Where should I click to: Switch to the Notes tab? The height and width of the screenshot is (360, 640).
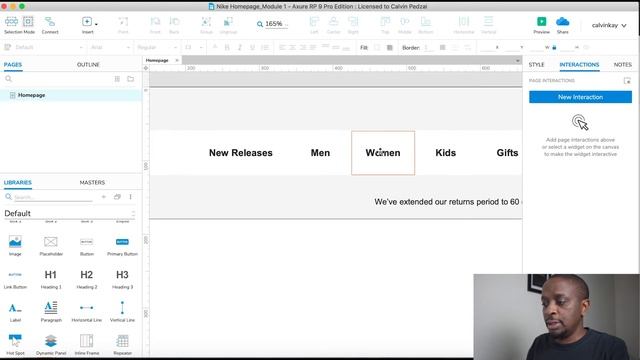622,64
